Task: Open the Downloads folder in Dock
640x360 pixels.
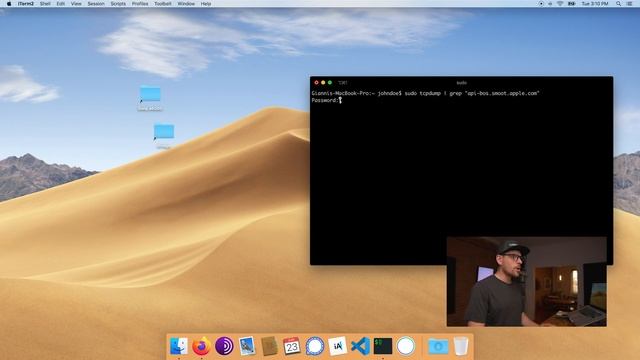Action: pyautogui.click(x=438, y=346)
